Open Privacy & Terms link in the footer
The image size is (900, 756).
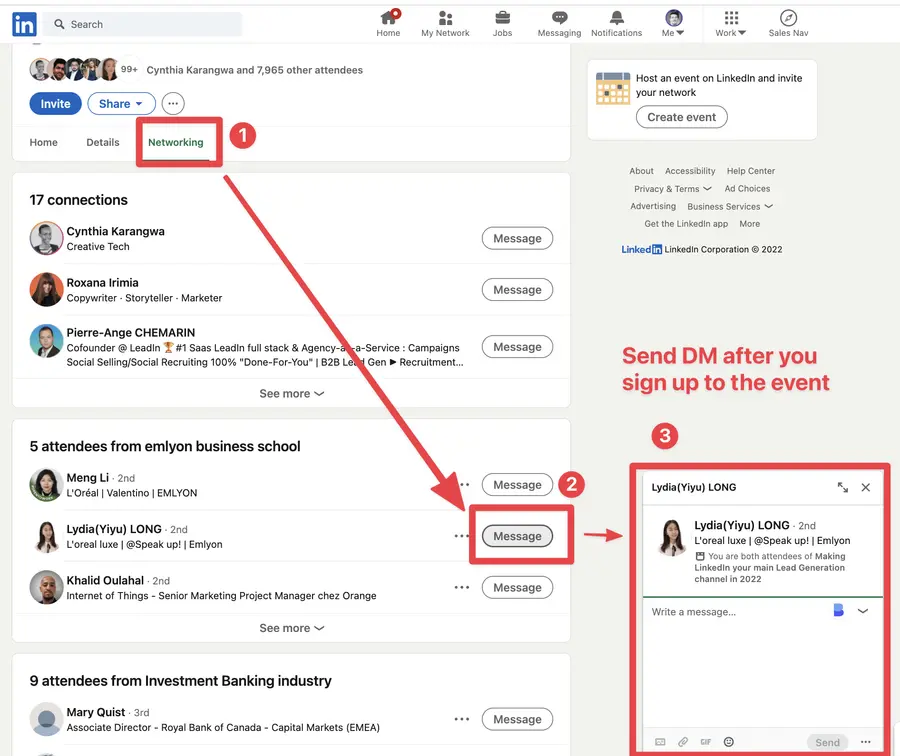pos(666,188)
